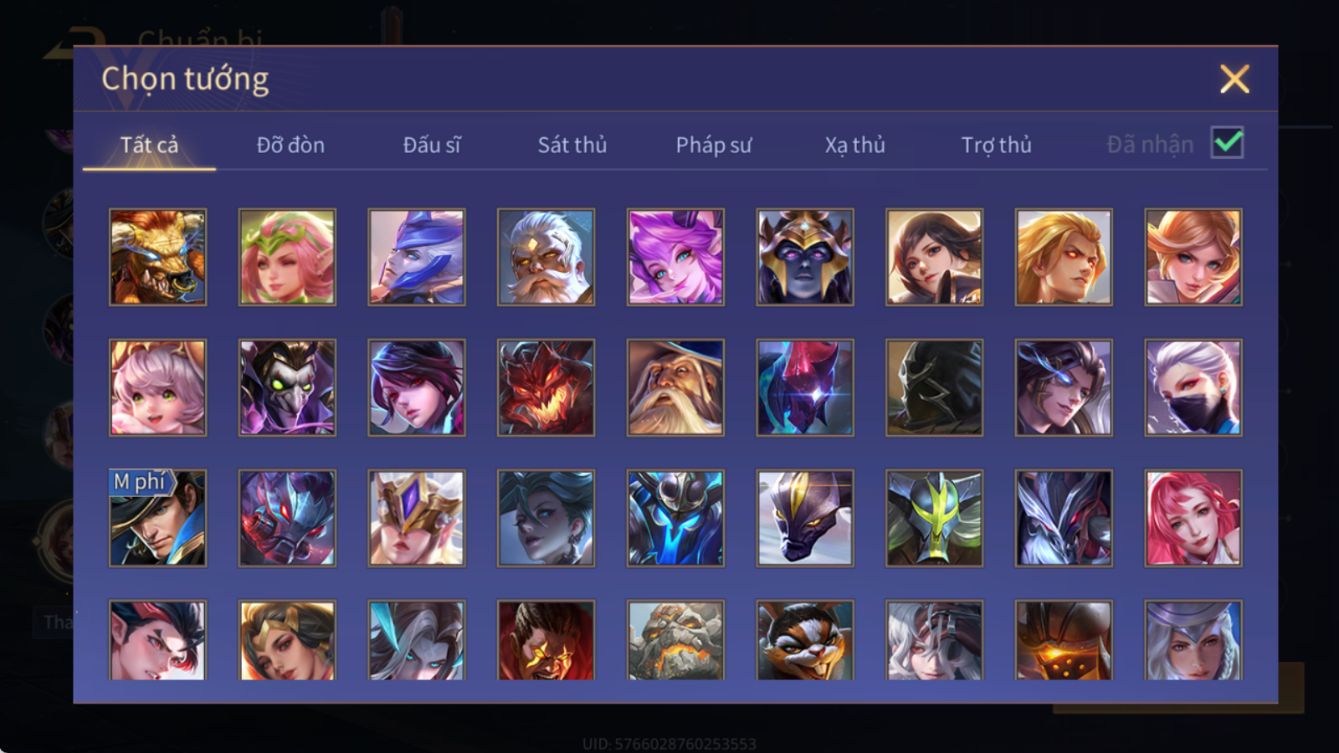The height and width of the screenshot is (753, 1339).
Task: Pick the bearded wizard with hat portrait
Action: pos(675,388)
